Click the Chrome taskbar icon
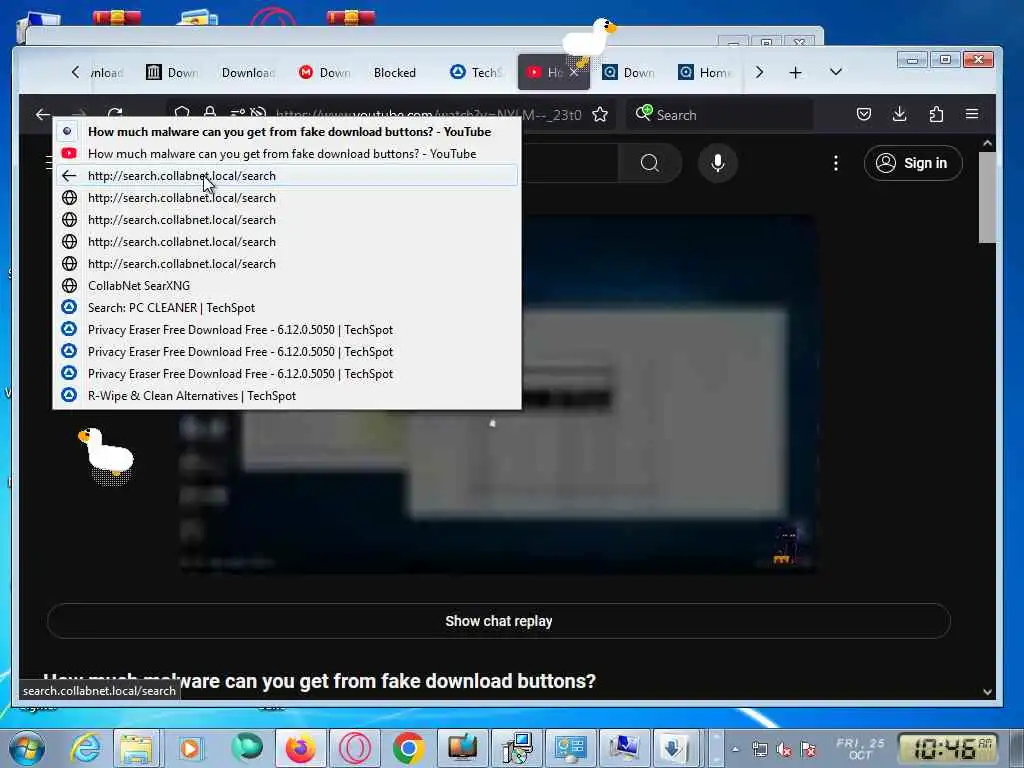Screen dimensions: 1024x768 tap(409, 748)
